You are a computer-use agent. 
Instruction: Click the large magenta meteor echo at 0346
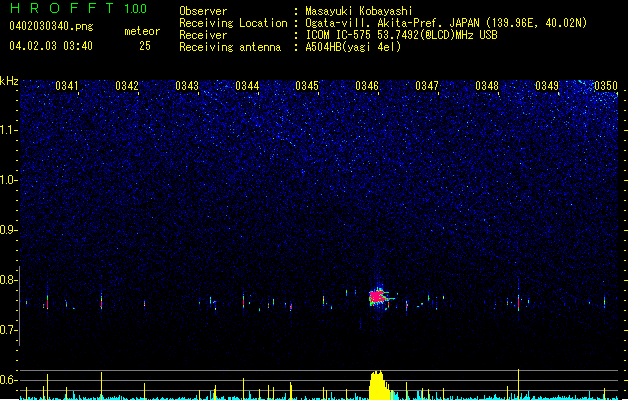tap(378, 297)
